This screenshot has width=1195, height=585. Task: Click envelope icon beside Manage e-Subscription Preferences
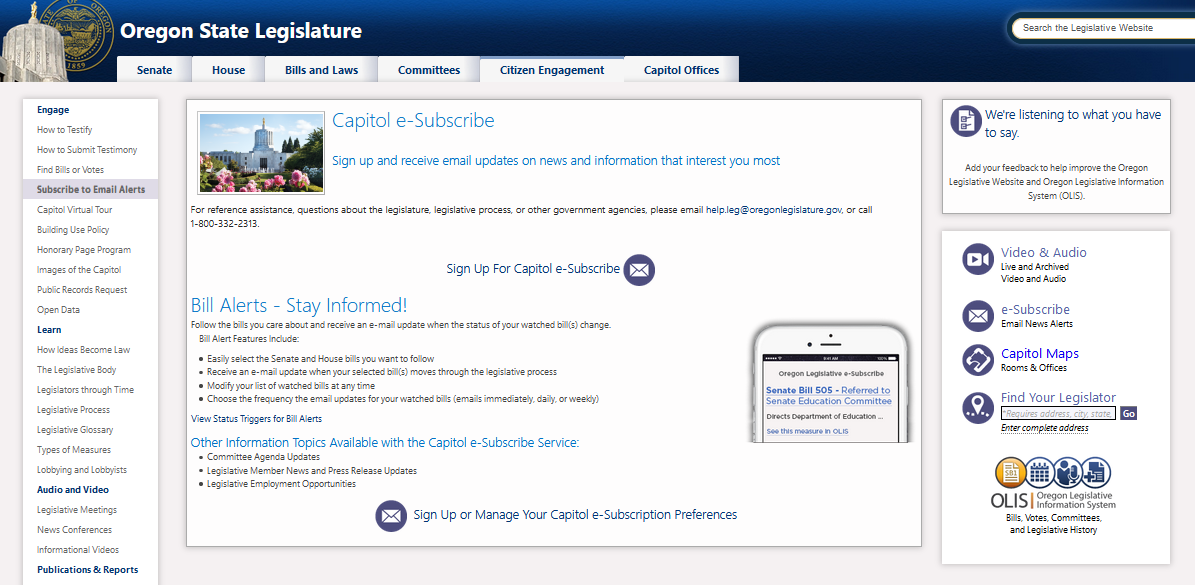(391, 516)
